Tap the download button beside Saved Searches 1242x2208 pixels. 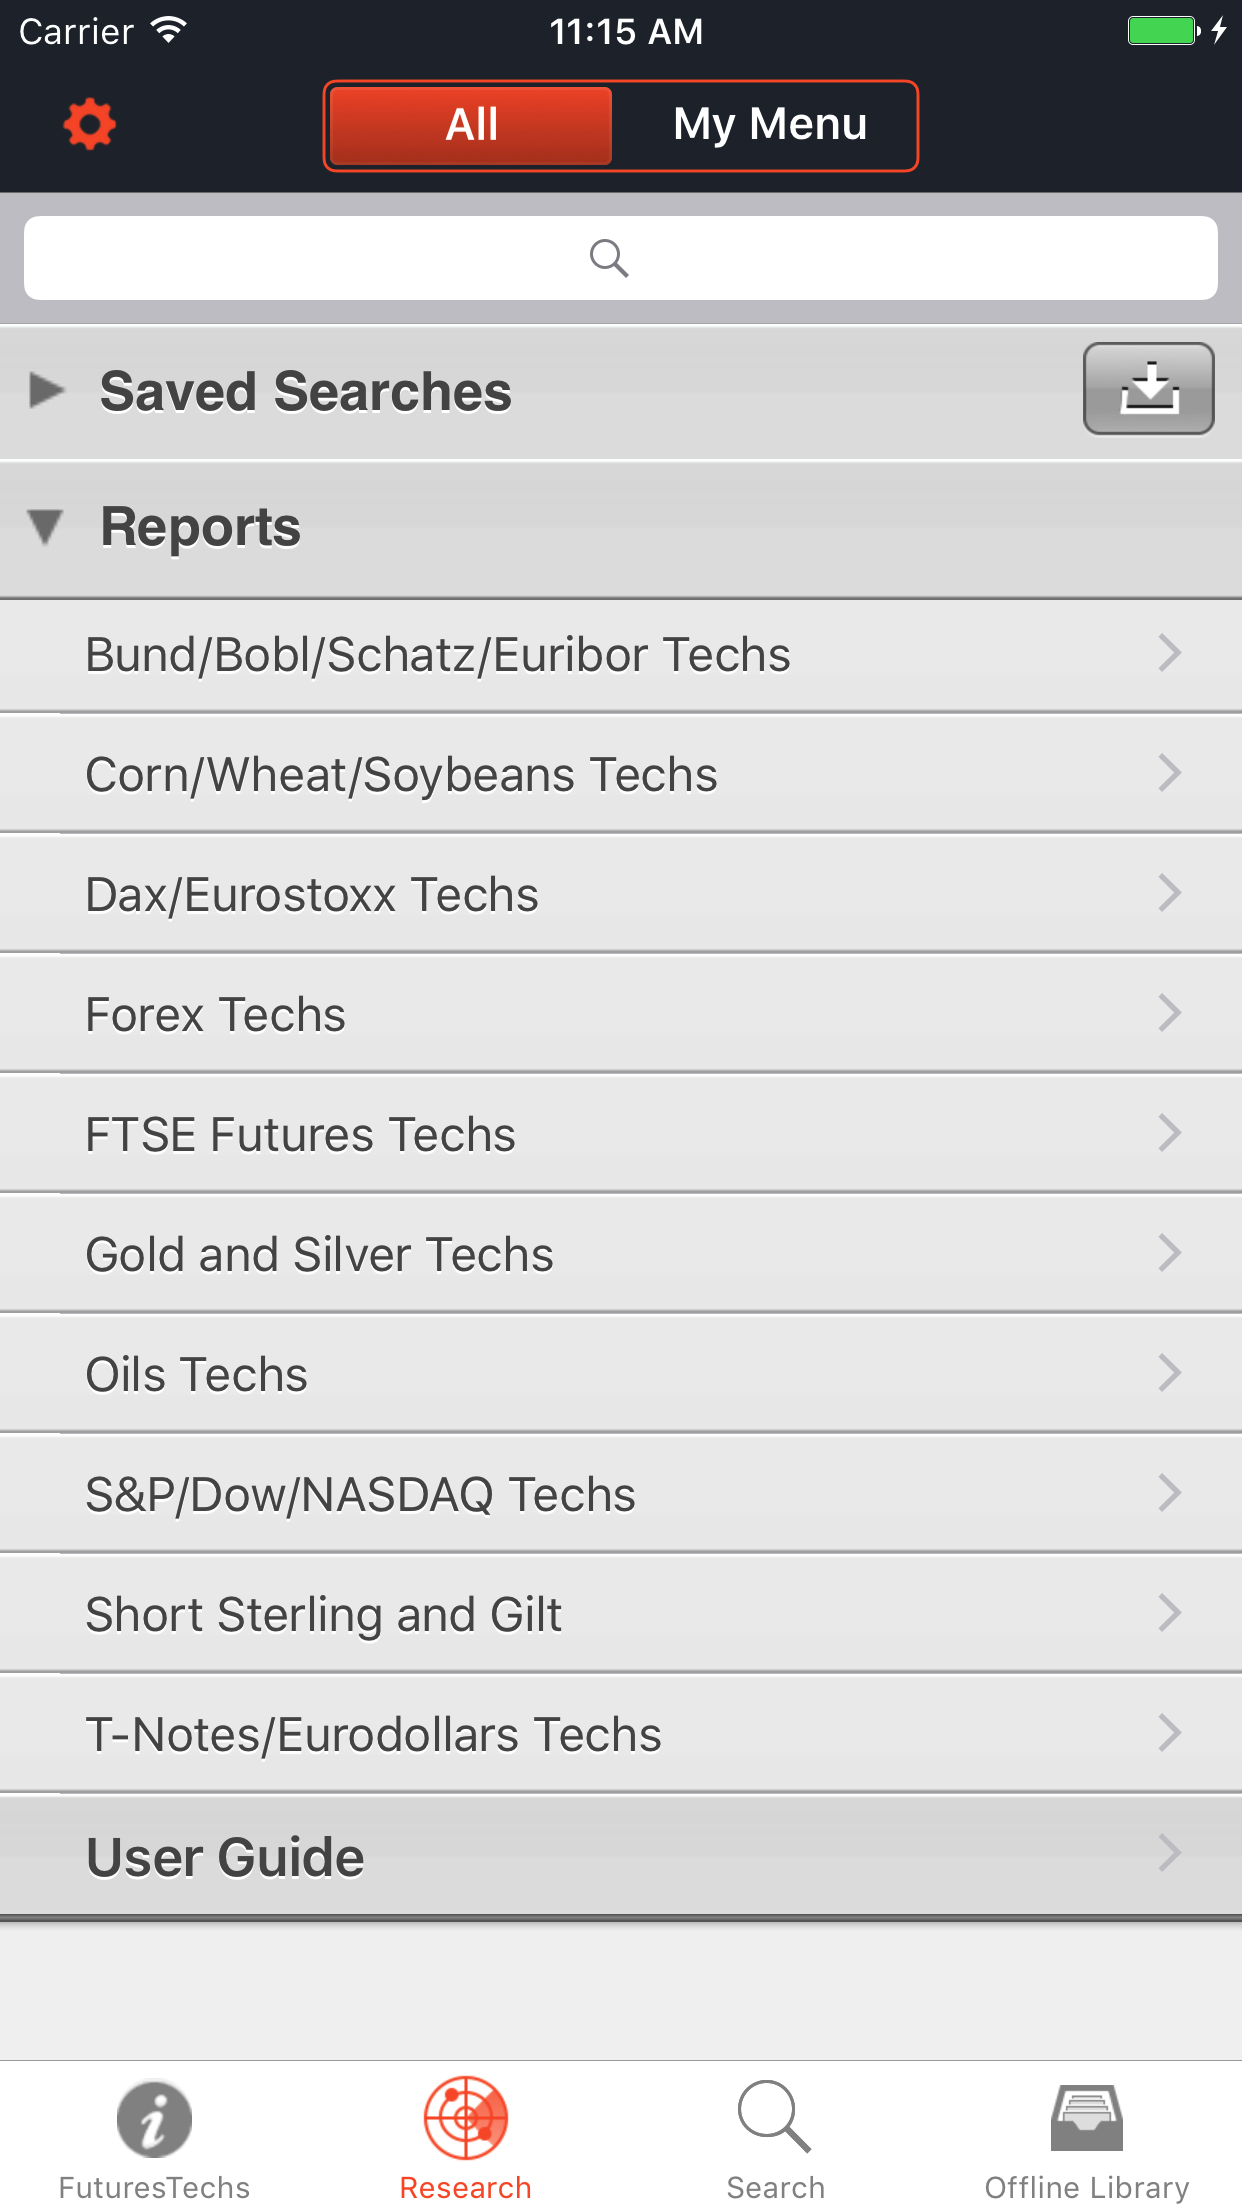point(1148,389)
